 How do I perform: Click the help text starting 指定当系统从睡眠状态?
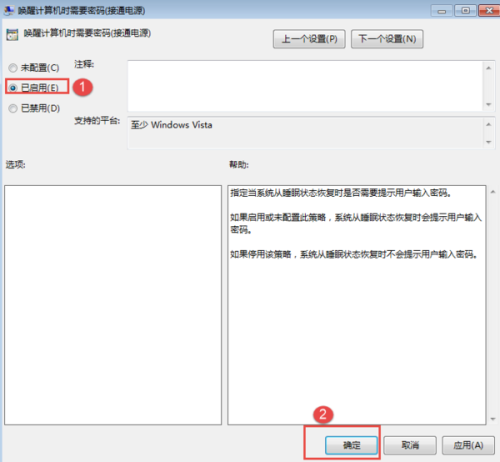340,193
